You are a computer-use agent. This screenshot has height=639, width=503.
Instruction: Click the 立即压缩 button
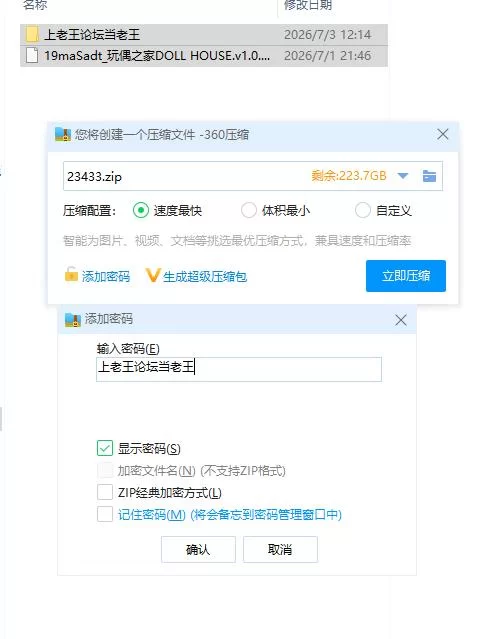[406, 276]
